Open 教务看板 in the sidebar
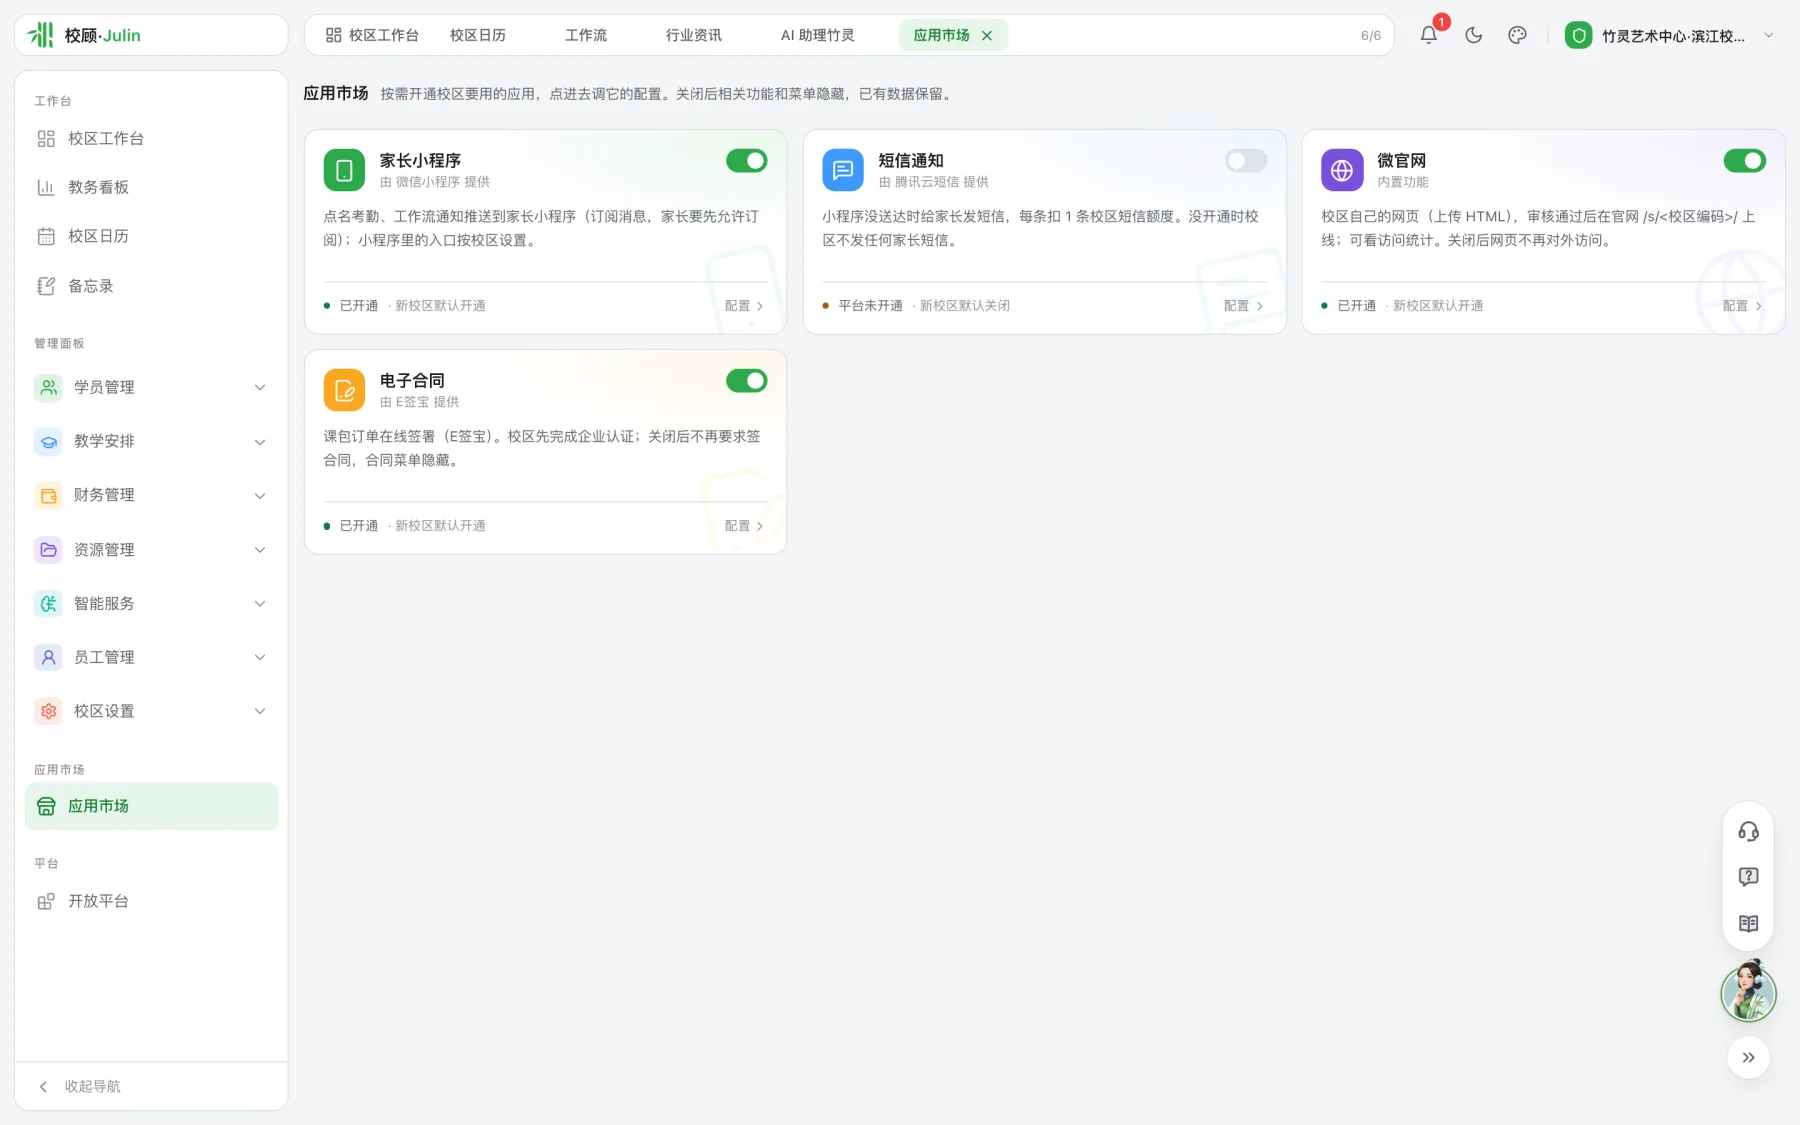Image resolution: width=1800 pixels, height=1125 pixels. click(151, 187)
